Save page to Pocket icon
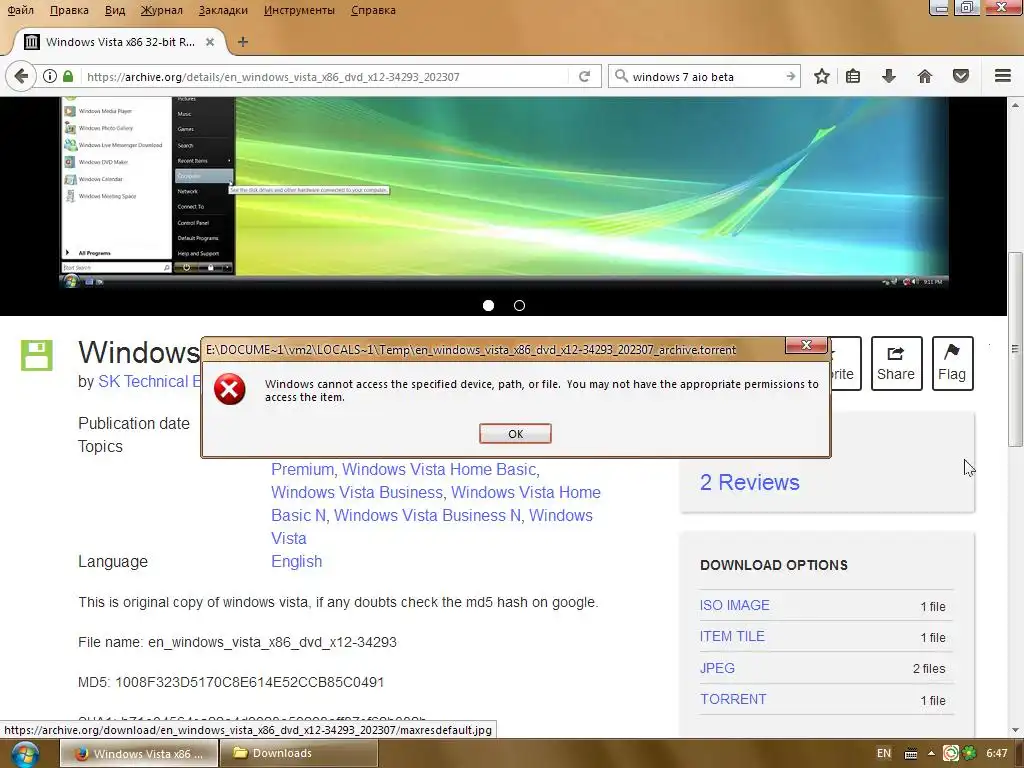 pos(961,76)
